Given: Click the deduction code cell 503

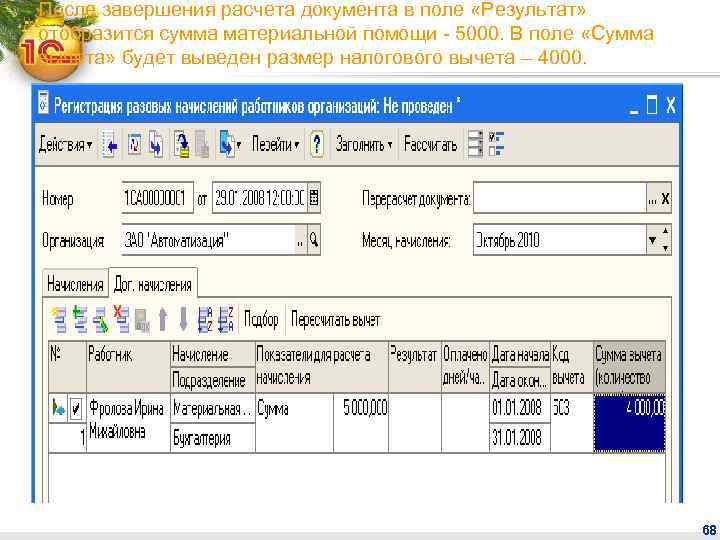Looking at the screenshot, I should coord(572,422).
